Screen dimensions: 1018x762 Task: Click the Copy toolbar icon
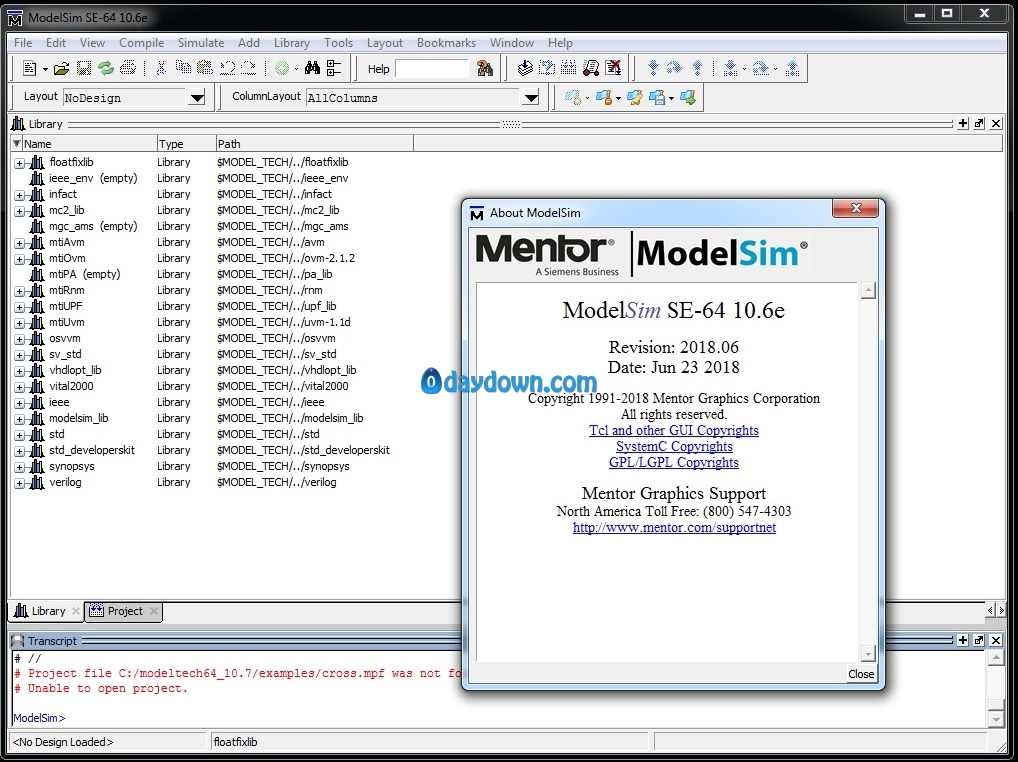[x=184, y=68]
